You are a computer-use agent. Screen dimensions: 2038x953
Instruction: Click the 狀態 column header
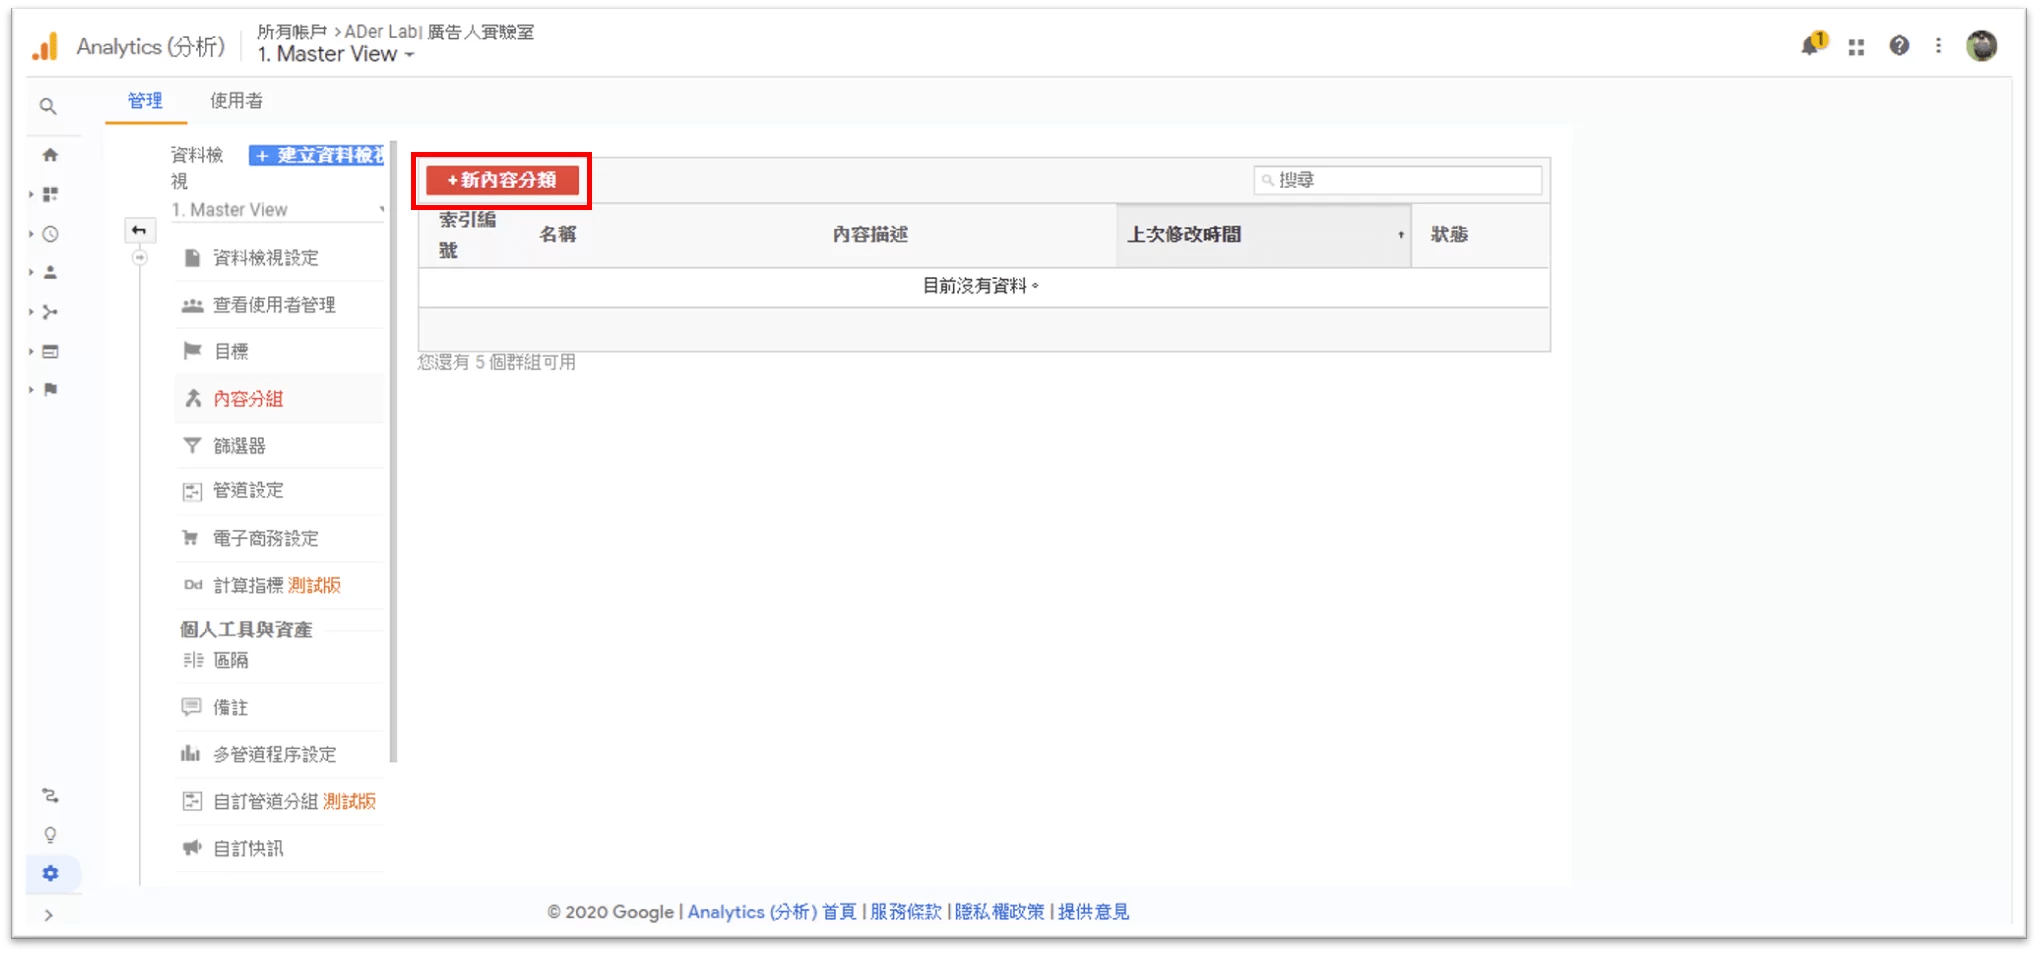click(x=1449, y=235)
